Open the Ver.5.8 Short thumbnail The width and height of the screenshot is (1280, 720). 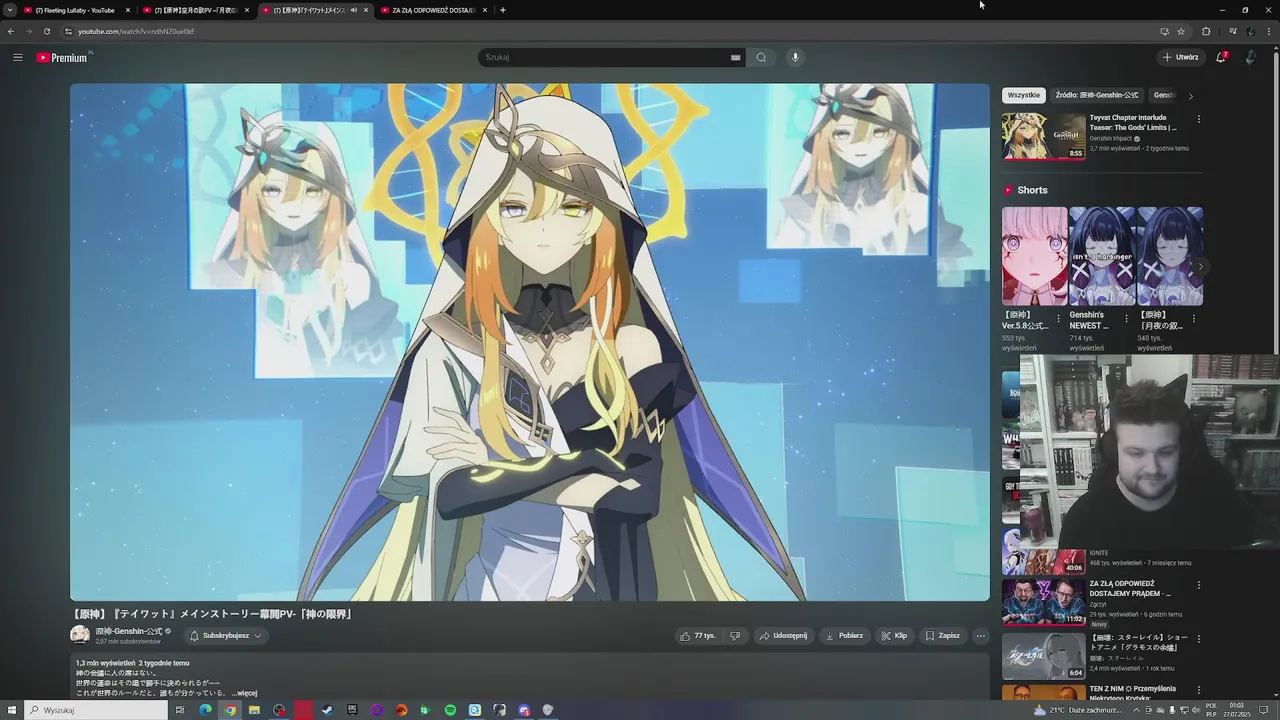pyautogui.click(x=1034, y=256)
